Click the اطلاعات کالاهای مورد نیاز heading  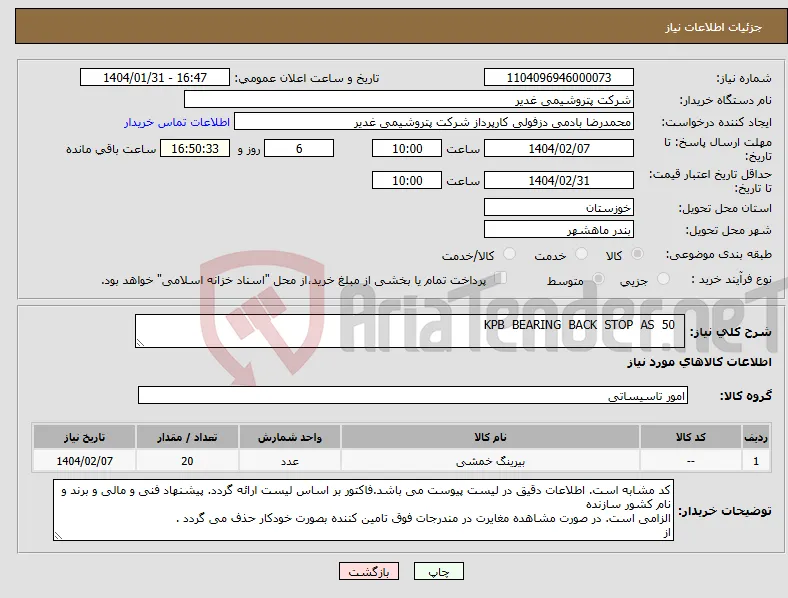pyautogui.click(x=699, y=362)
